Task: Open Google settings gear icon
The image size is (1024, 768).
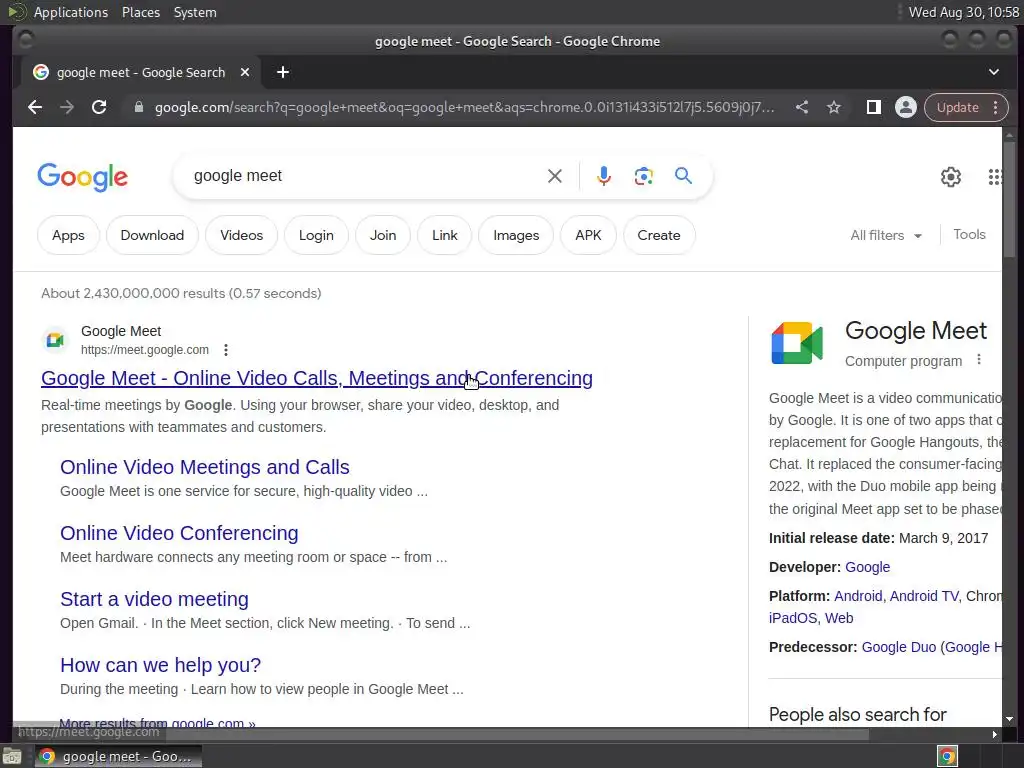Action: pyautogui.click(x=951, y=176)
